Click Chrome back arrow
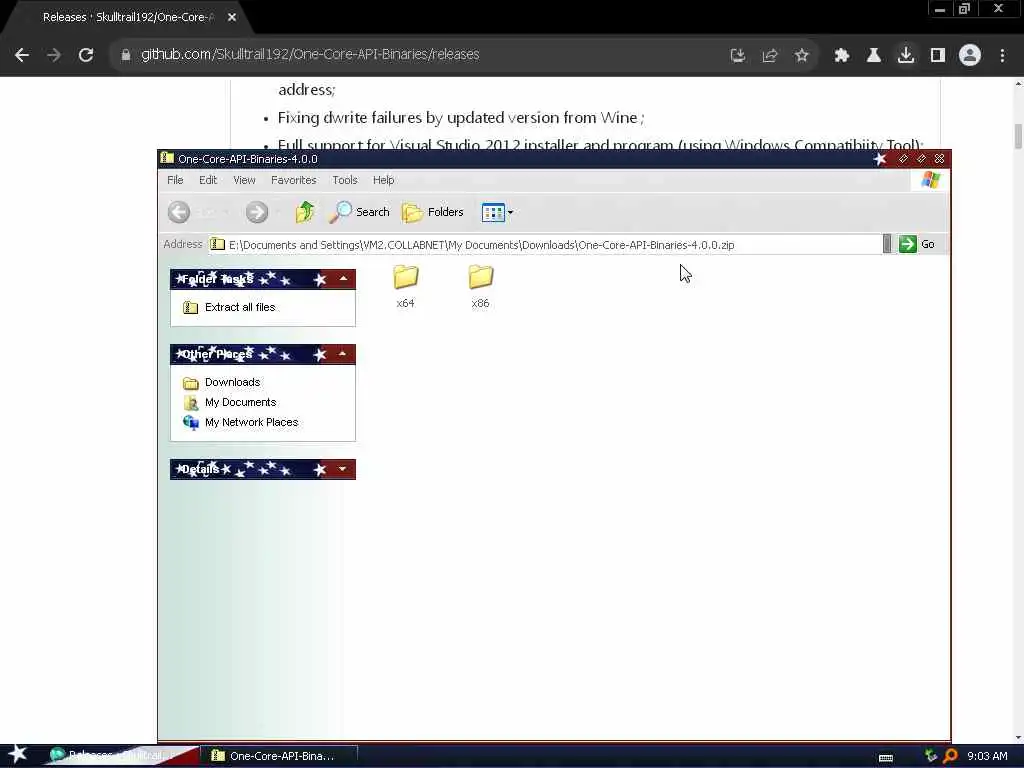 (22, 55)
